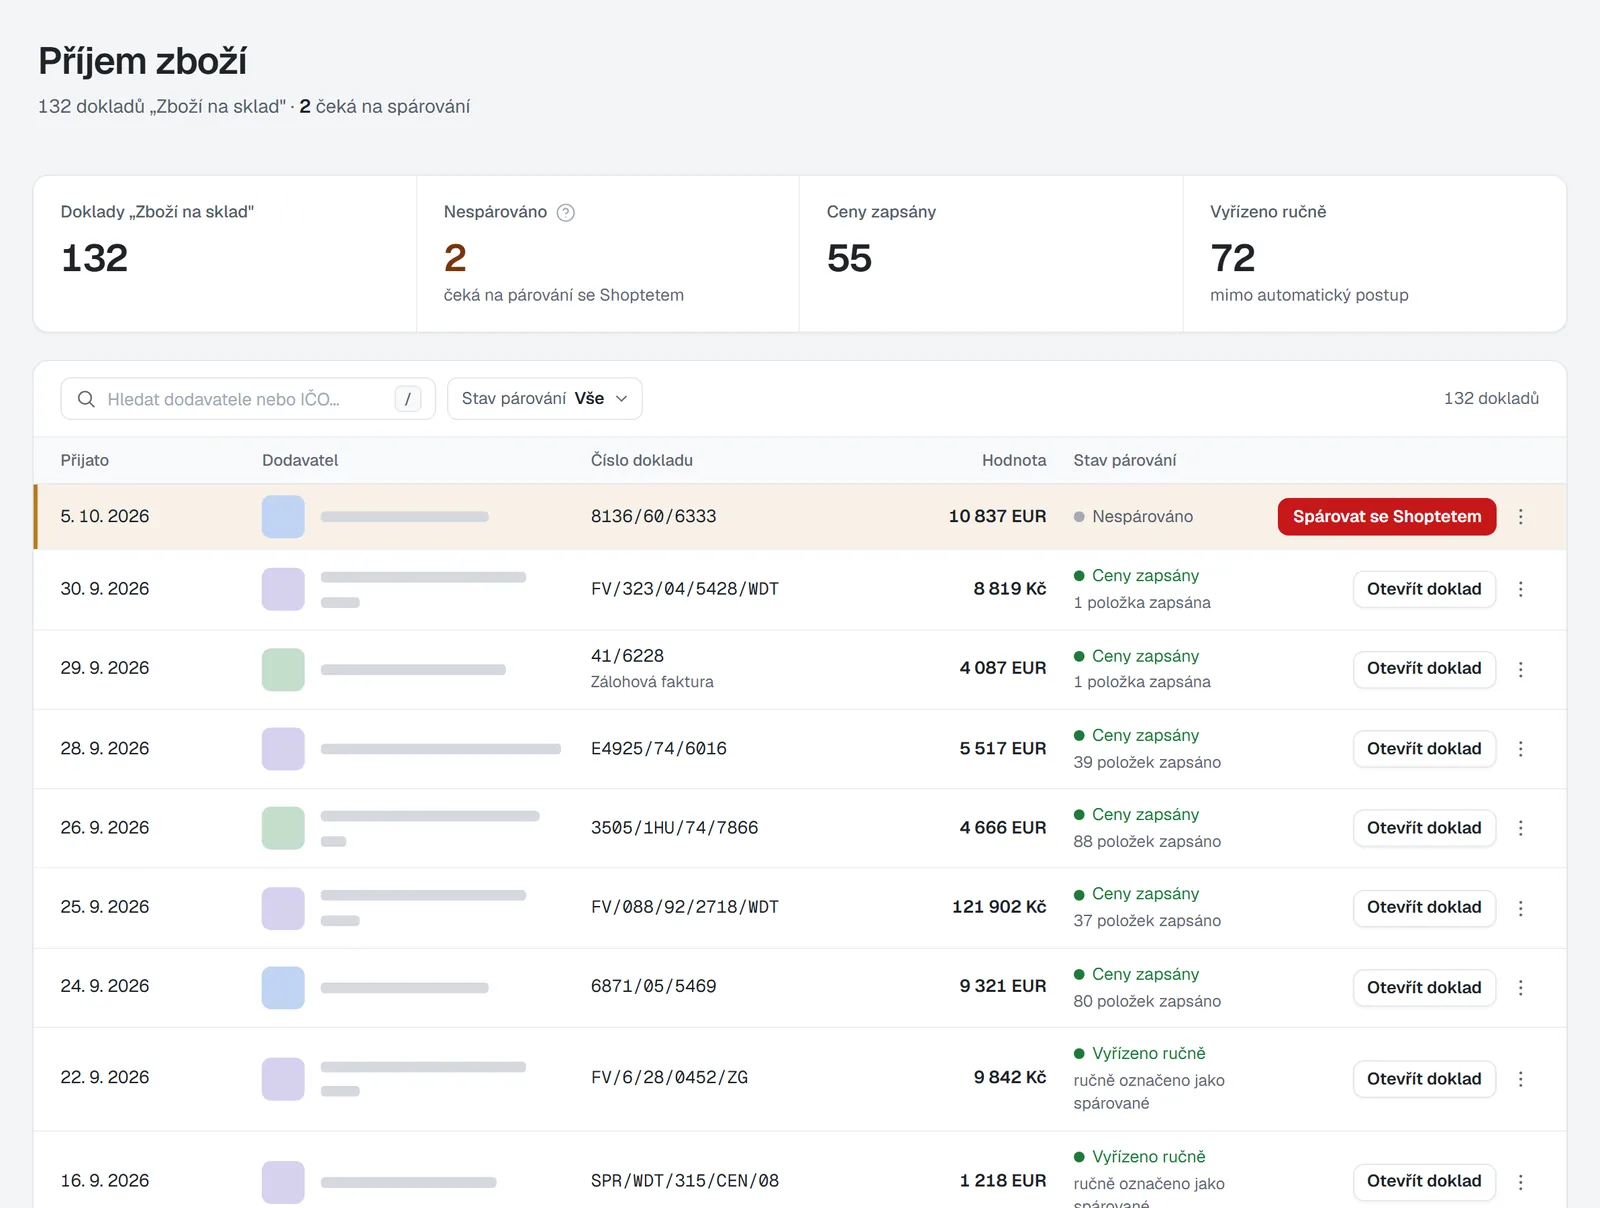The image size is (1600, 1208).
Task: Click supplier avatar in the 26. 9. 2026 row
Action: coord(283,828)
